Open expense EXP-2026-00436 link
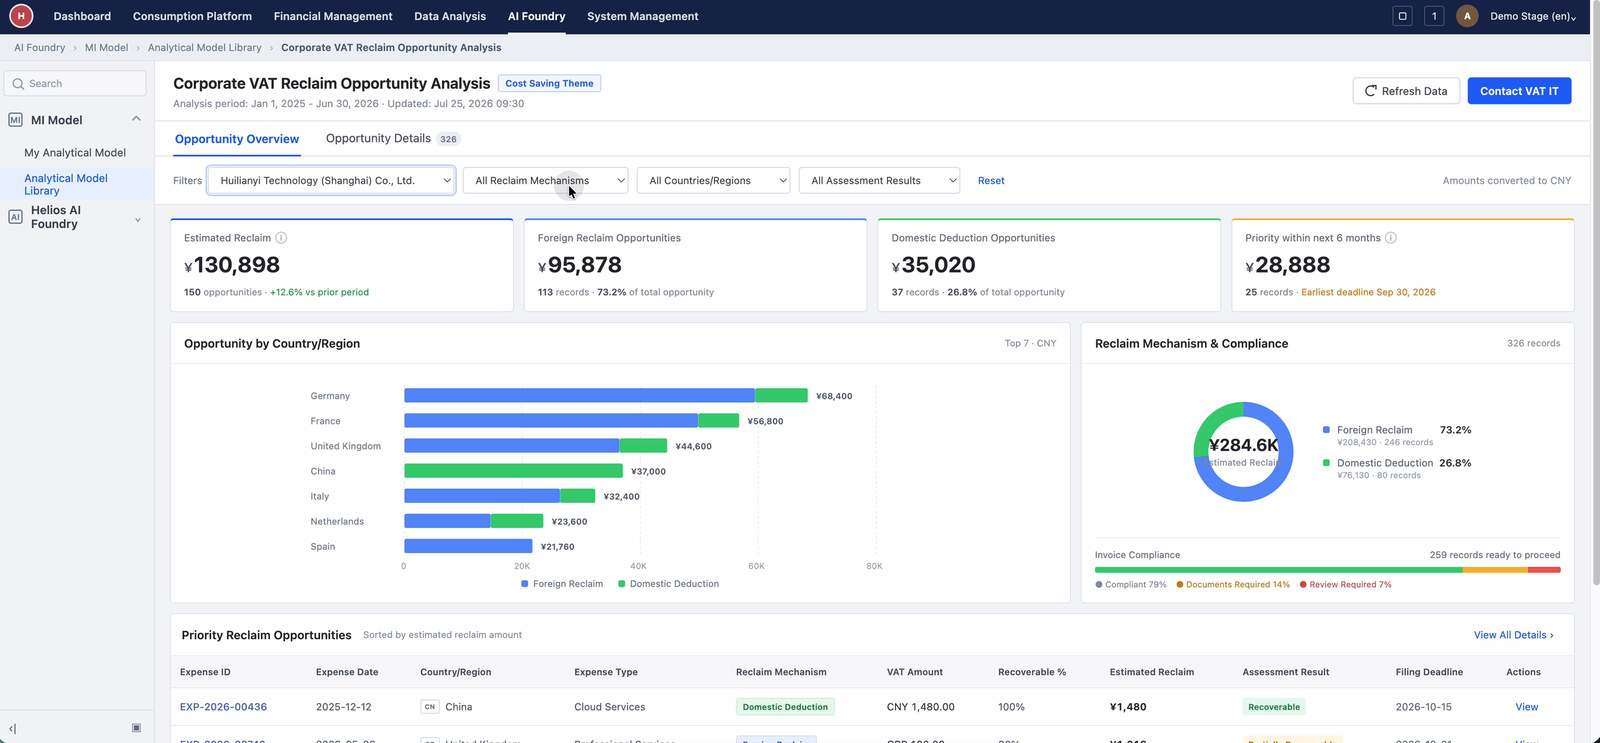This screenshot has height=743, width=1600. (223, 707)
